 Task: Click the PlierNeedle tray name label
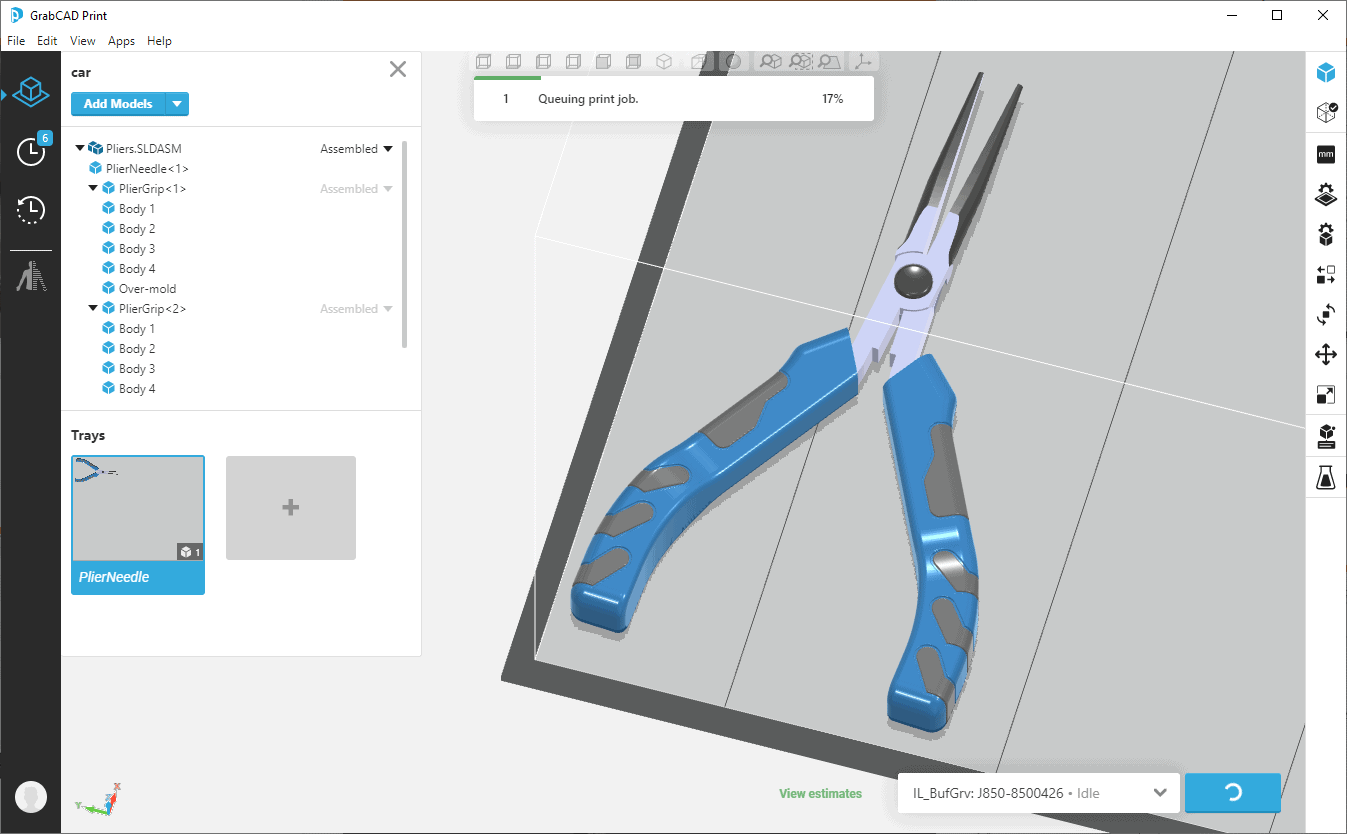[x=114, y=577]
